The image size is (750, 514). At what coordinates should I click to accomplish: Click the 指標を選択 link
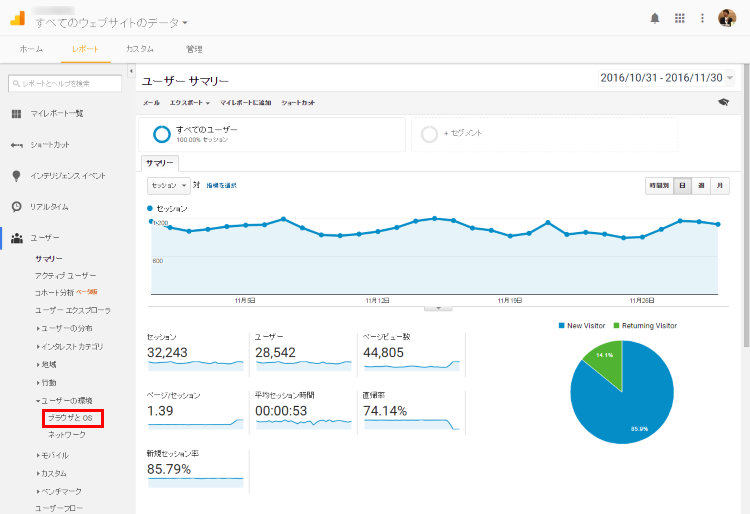click(221, 186)
